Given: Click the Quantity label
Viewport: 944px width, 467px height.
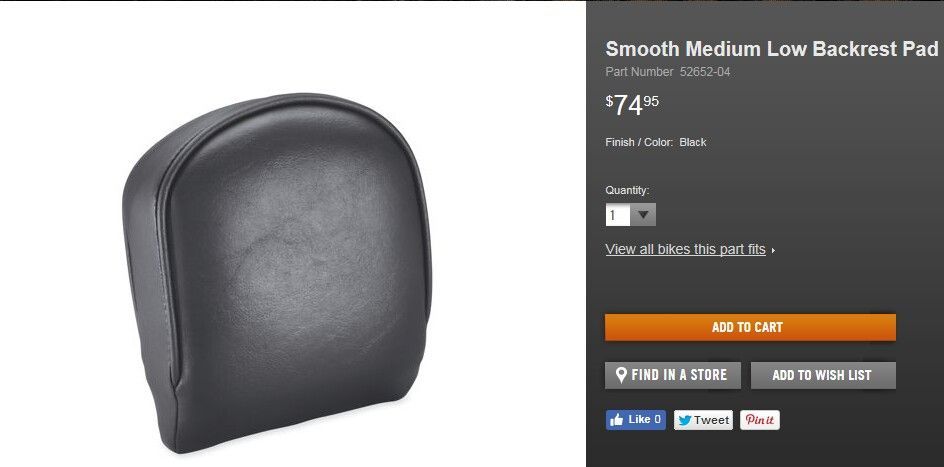Looking at the screenshot, I should (627, 190).
